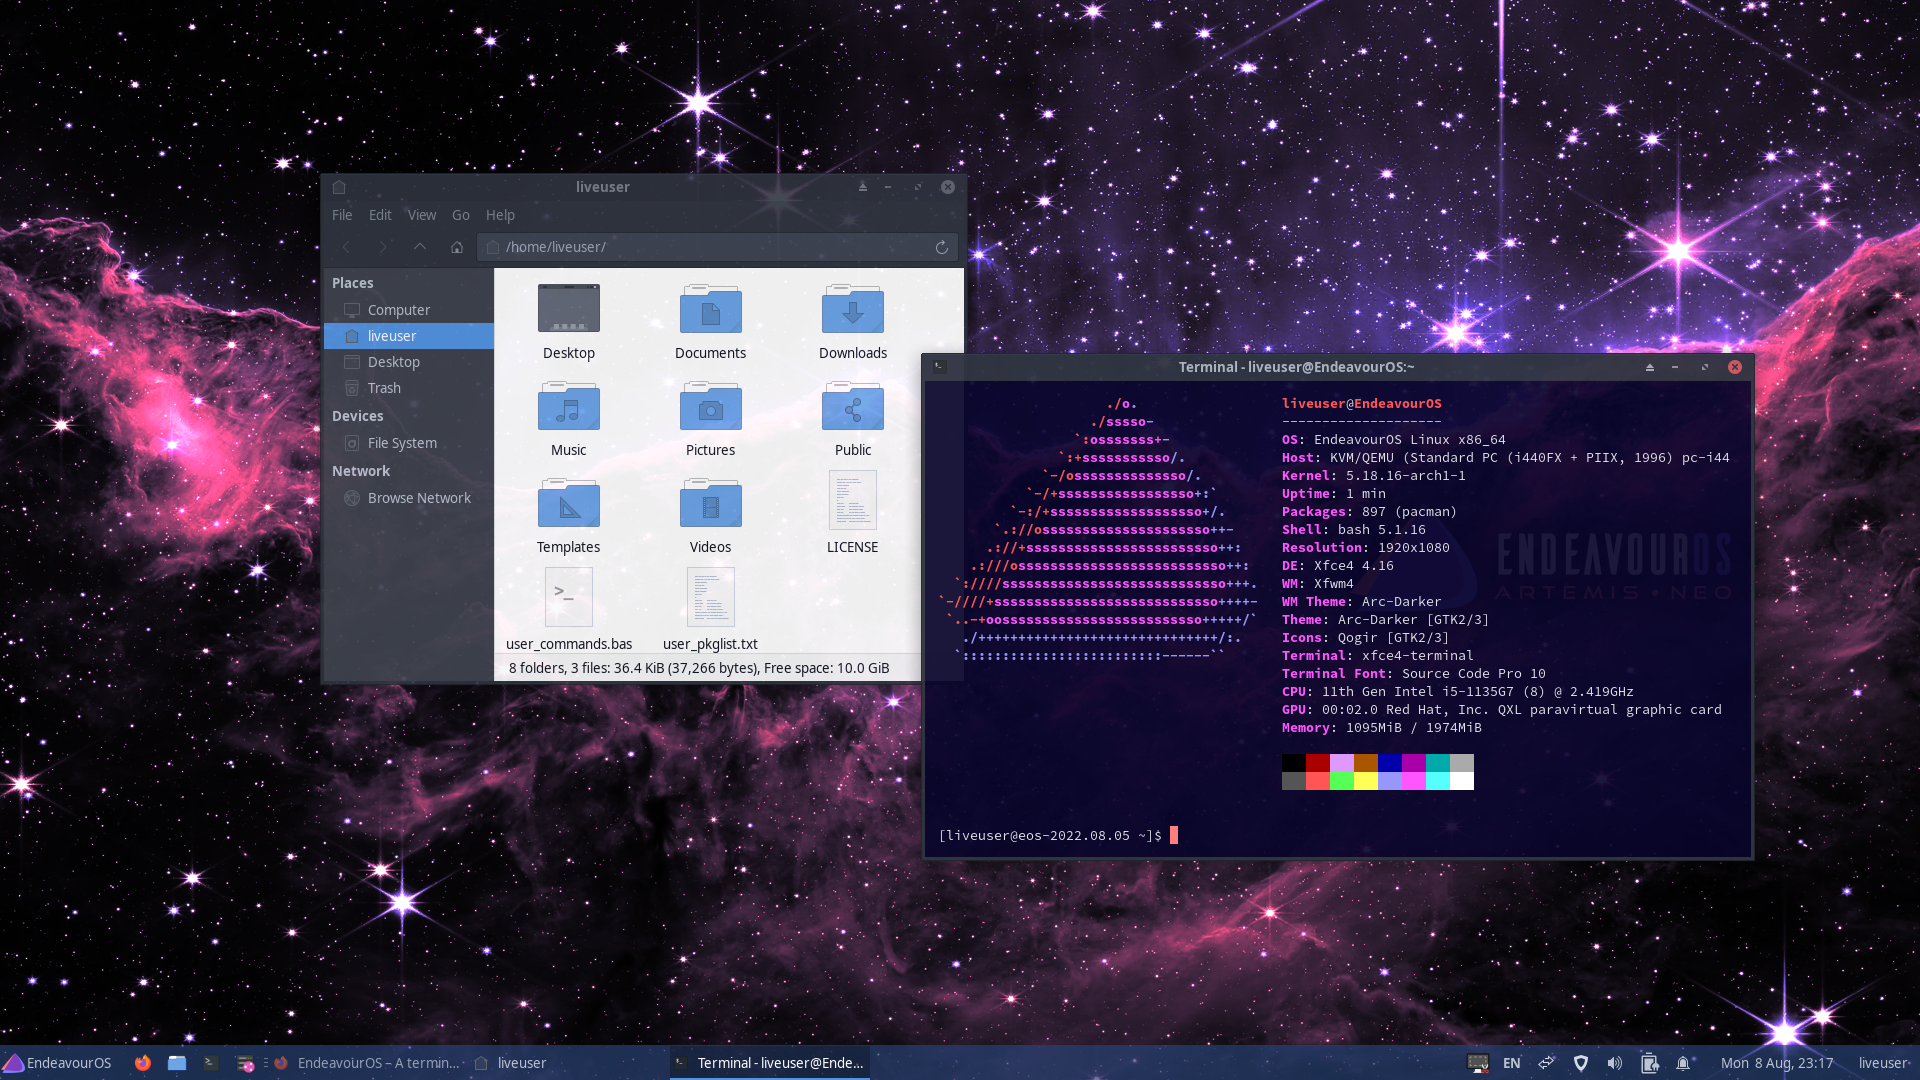Click the Memory line in neofetch output
This screenshot has height=1080, width=1920.
click(x=1382, y=728)
